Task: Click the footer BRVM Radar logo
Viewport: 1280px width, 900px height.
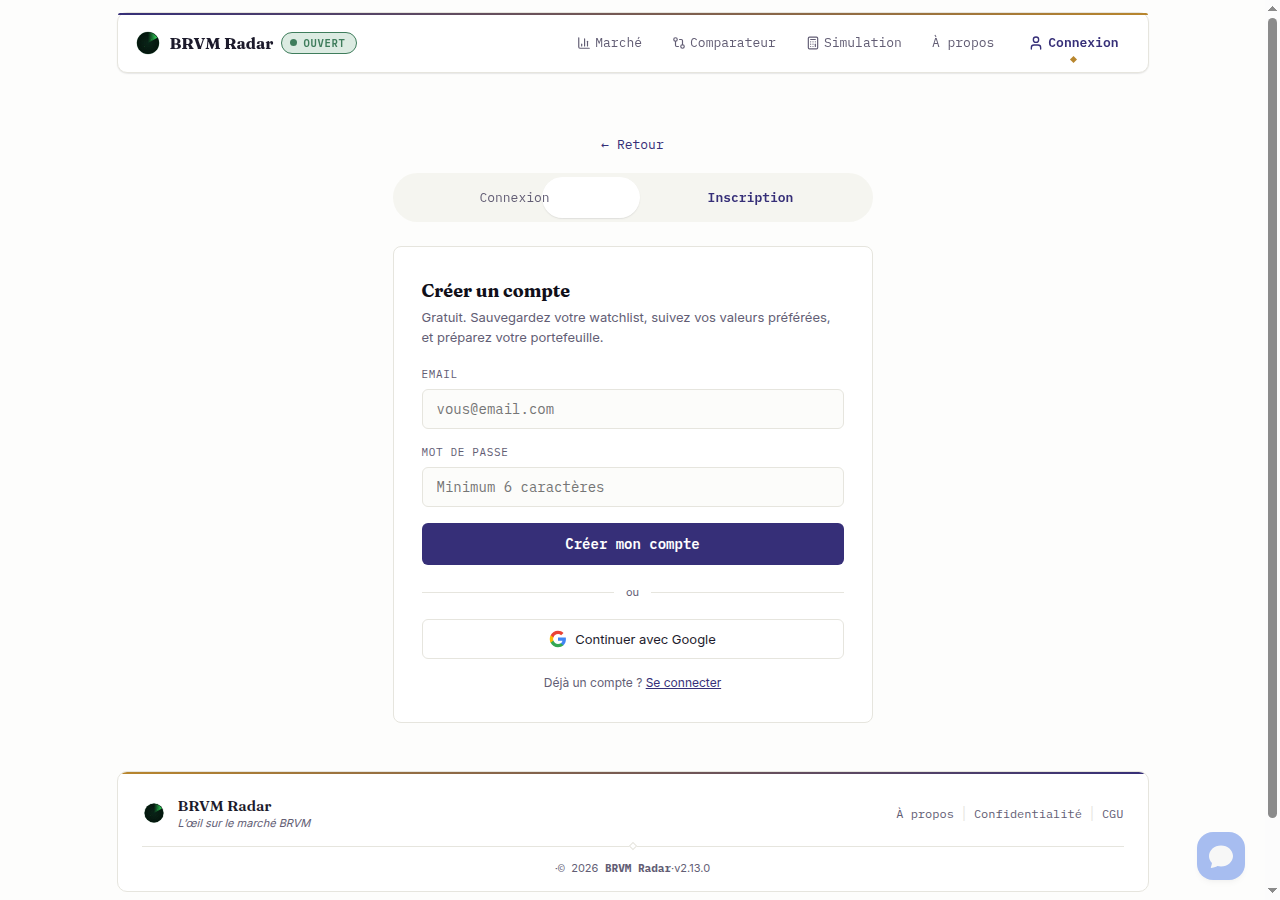Action: pos(154,813)
